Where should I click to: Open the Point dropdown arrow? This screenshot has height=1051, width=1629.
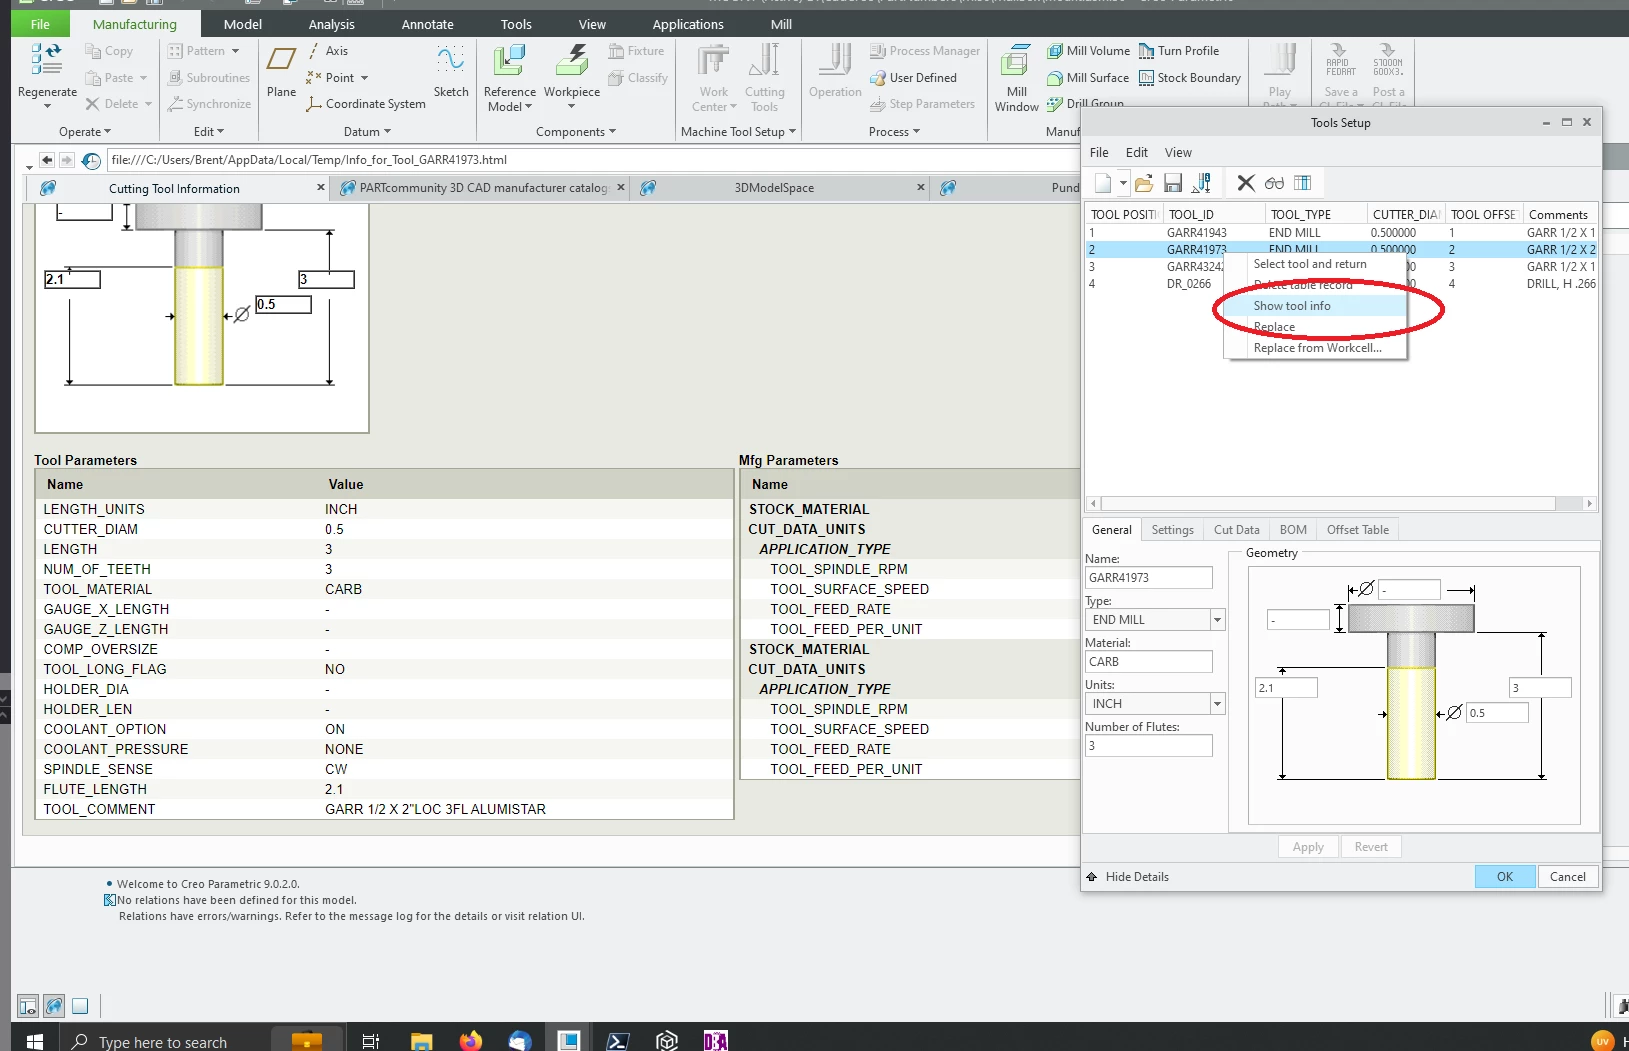364,78
